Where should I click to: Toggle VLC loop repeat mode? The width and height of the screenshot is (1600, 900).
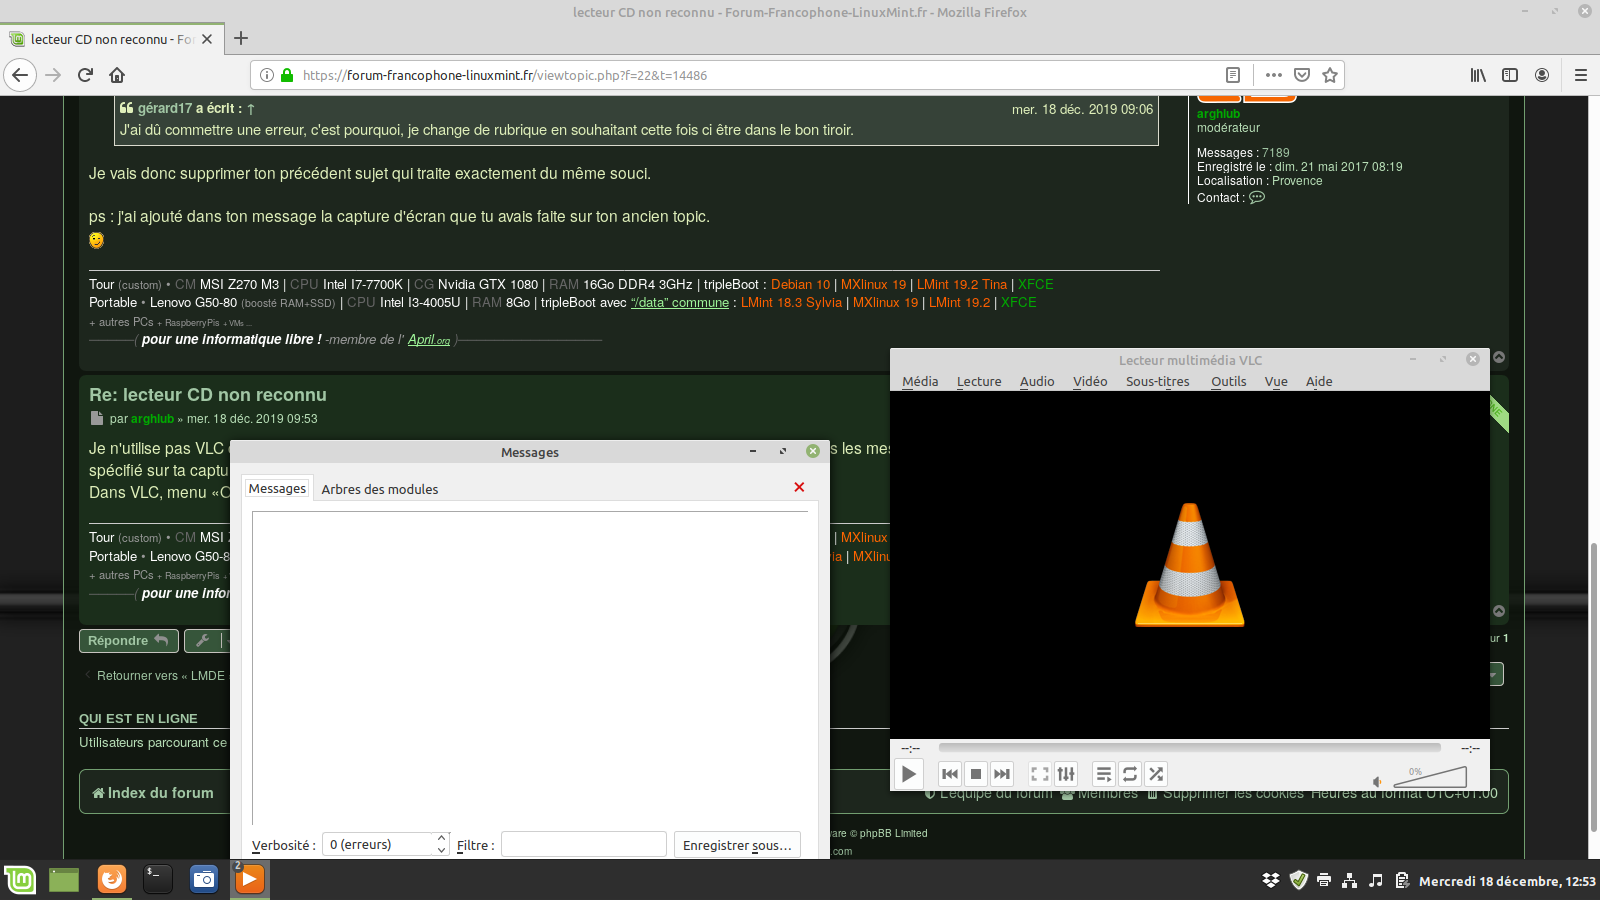tap(1130, 774)
